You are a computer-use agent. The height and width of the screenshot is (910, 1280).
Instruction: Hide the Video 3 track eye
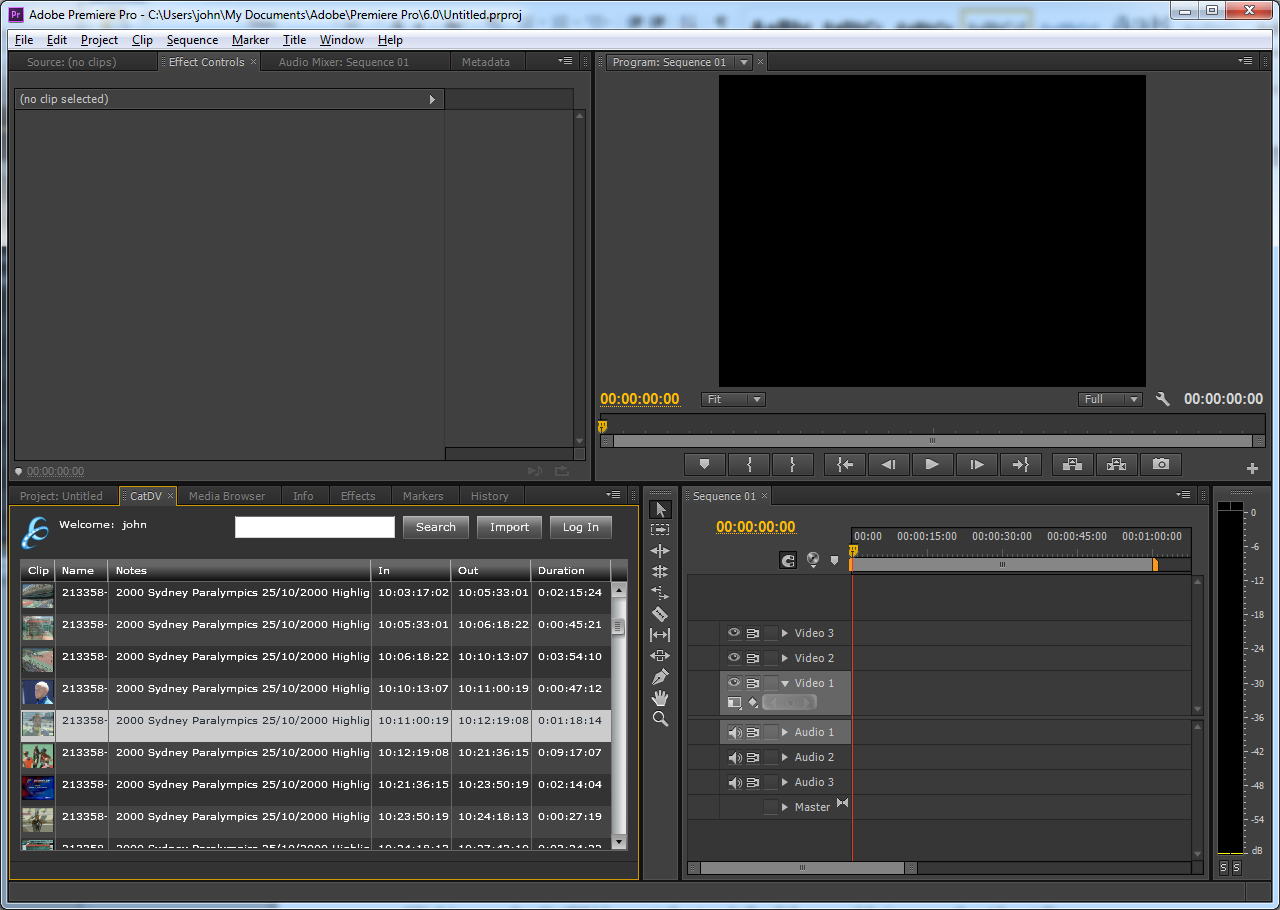734,633
